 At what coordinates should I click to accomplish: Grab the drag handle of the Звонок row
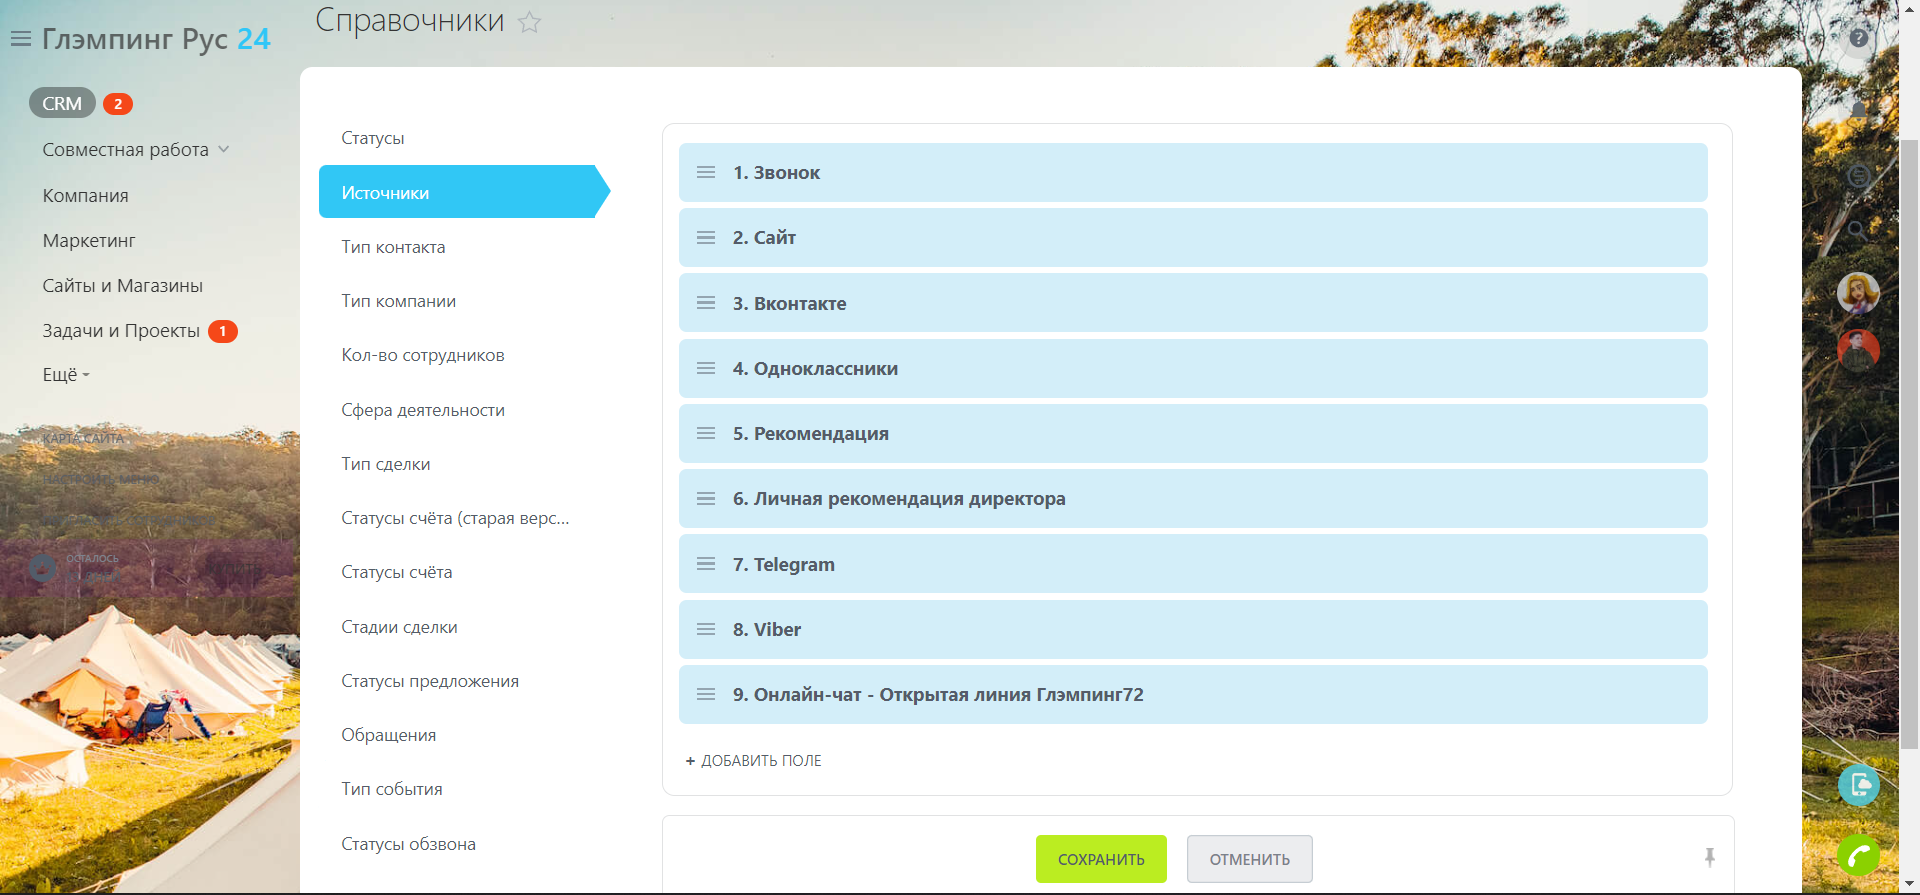click(x=706, y=172)
